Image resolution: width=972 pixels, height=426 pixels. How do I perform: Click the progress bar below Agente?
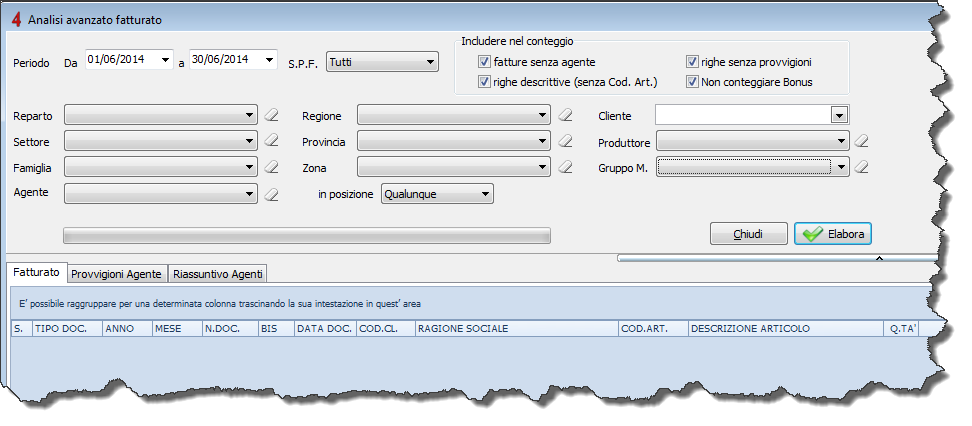pos(306,235)
